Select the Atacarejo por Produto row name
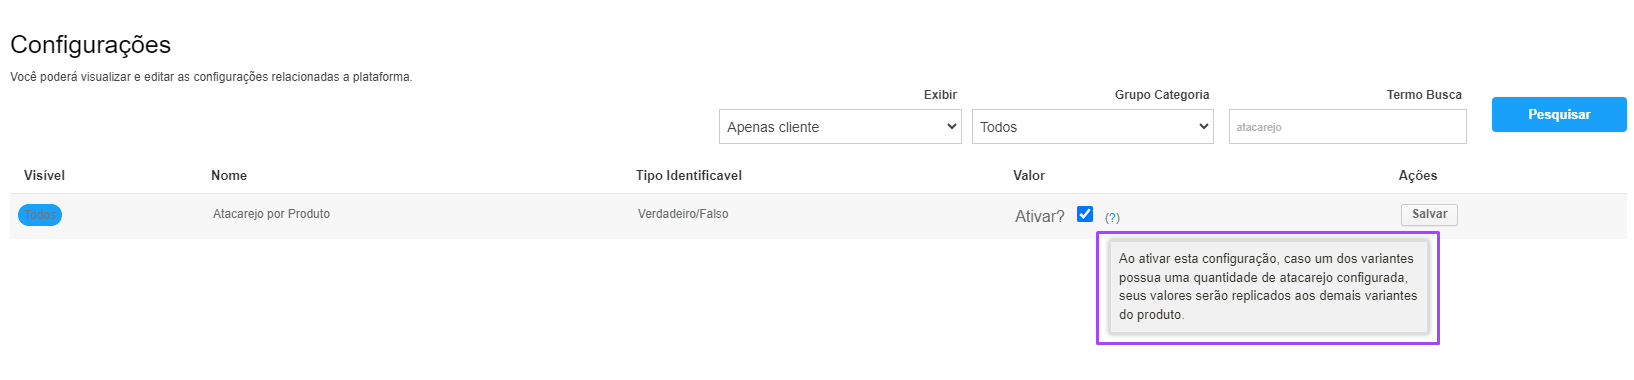Screen dimensions: 1634x380 pos(271,214)
